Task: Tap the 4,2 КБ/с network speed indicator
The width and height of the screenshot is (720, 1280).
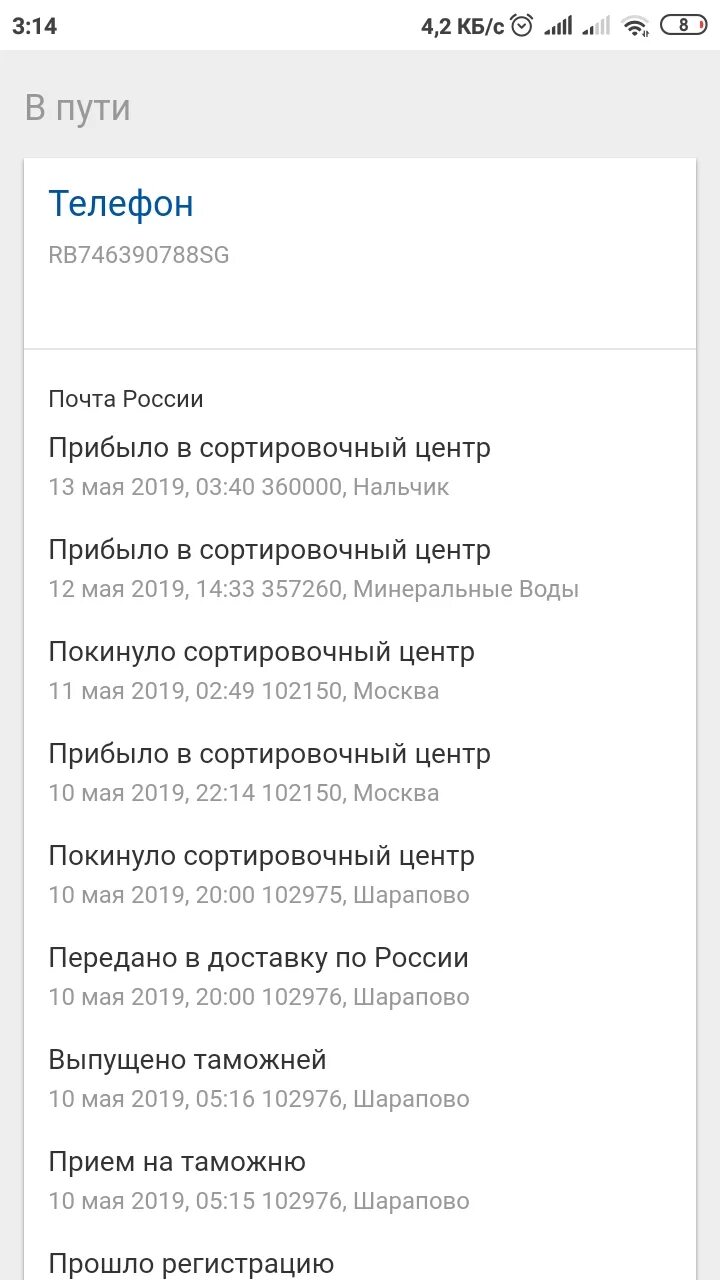Action: pyautogui.click(x=462, y=26)
